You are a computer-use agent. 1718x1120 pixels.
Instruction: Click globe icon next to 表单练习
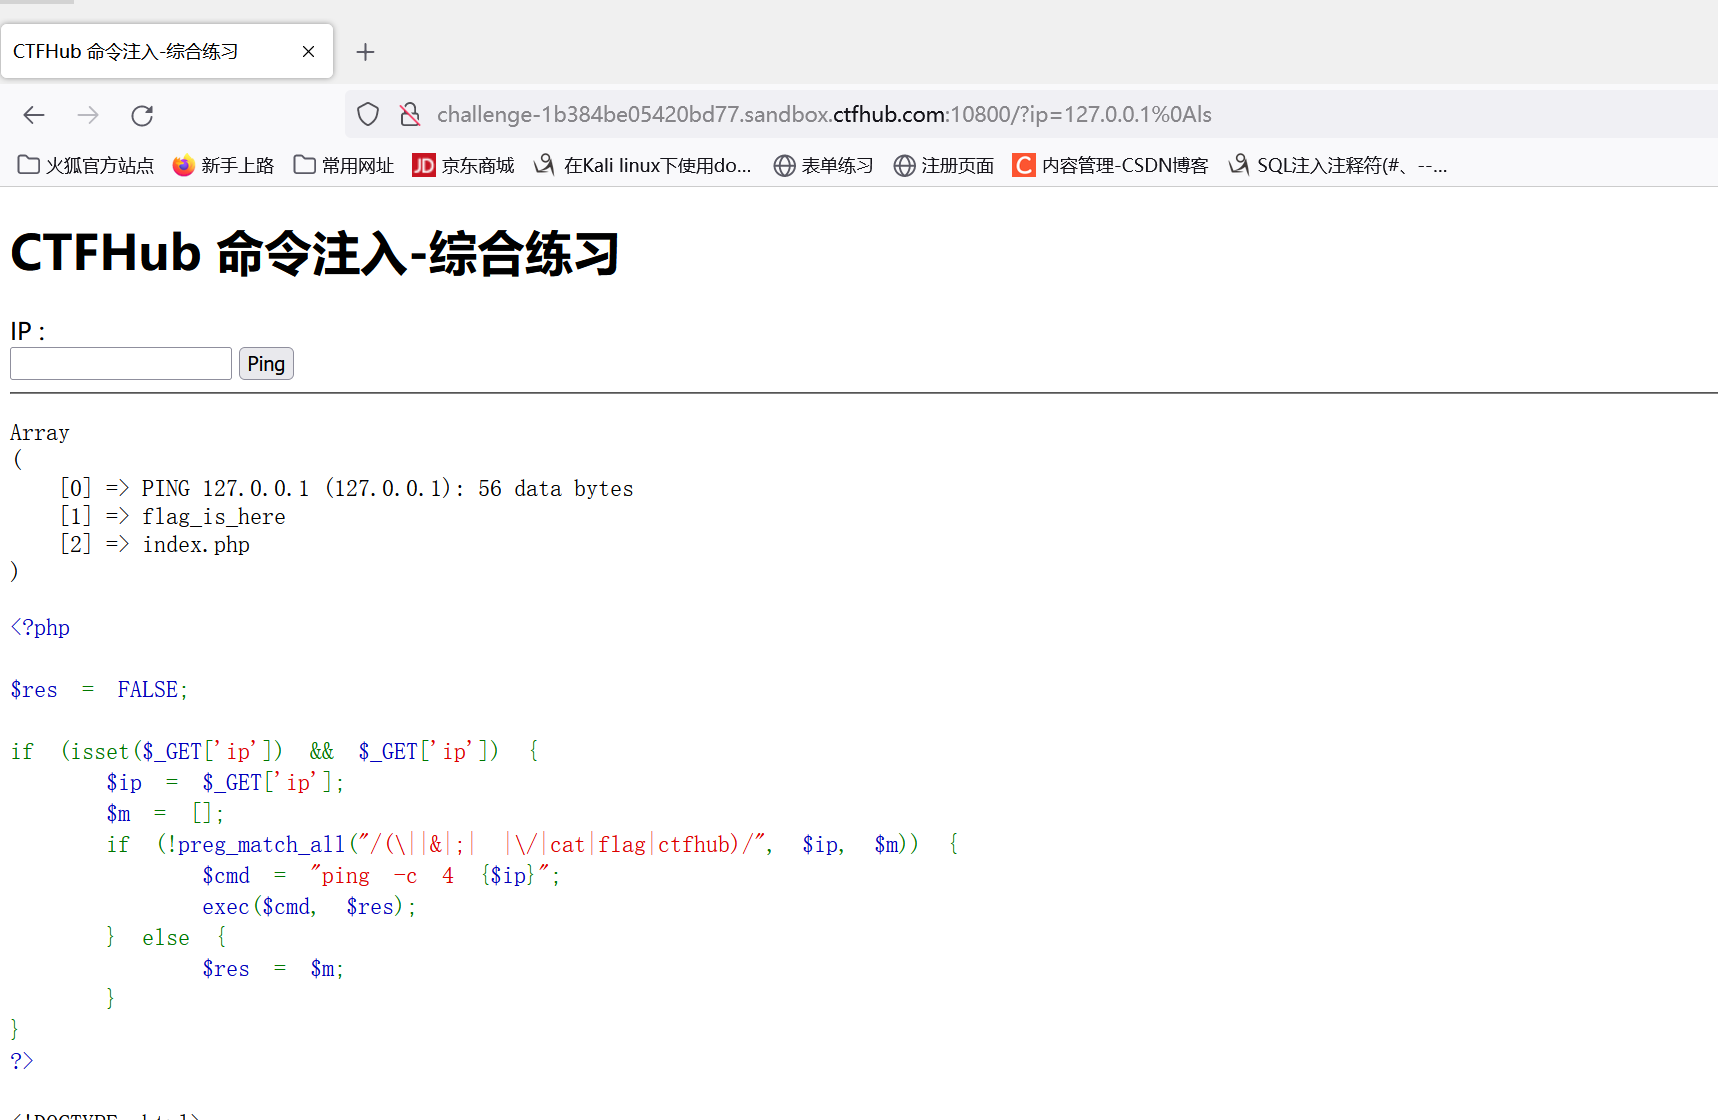(785, 165)
